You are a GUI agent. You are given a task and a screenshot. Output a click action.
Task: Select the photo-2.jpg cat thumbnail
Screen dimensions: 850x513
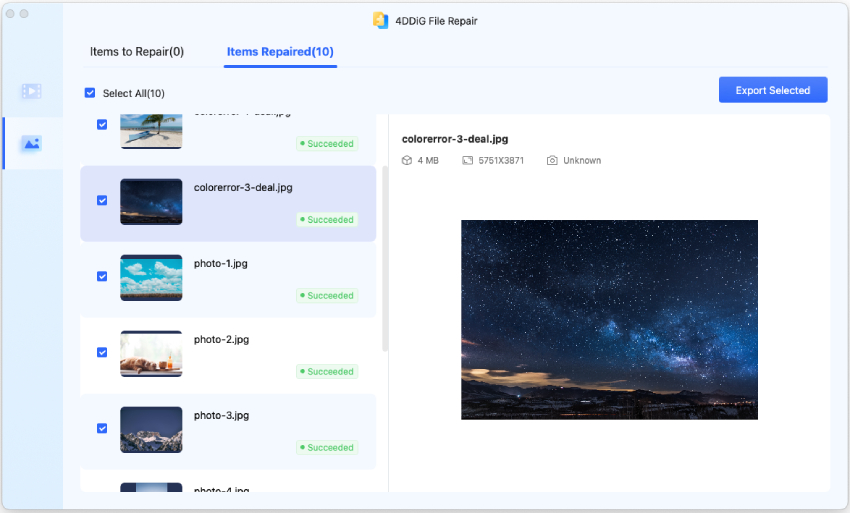click(x=151, y=354)
